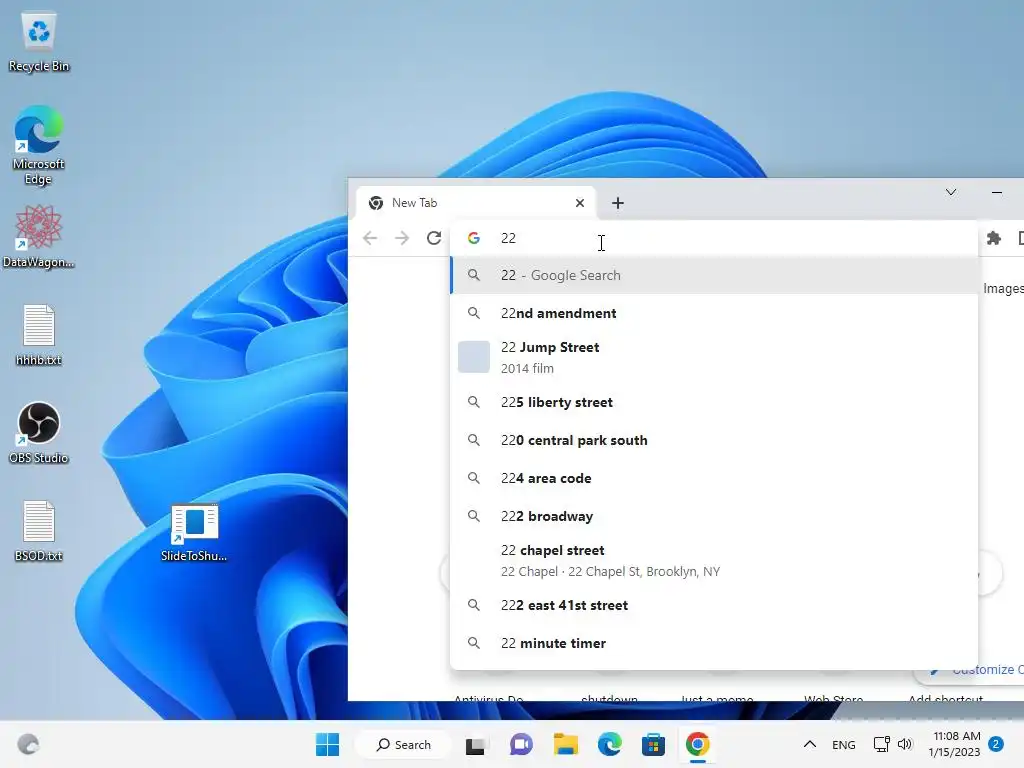Click the Customize Chrome button
Image resolution: width=1024 pixels, height=768 pixels.
click(973, 669)
